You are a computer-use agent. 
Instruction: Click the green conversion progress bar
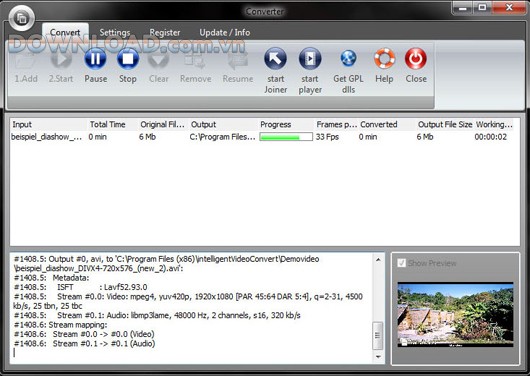[286, 137]
